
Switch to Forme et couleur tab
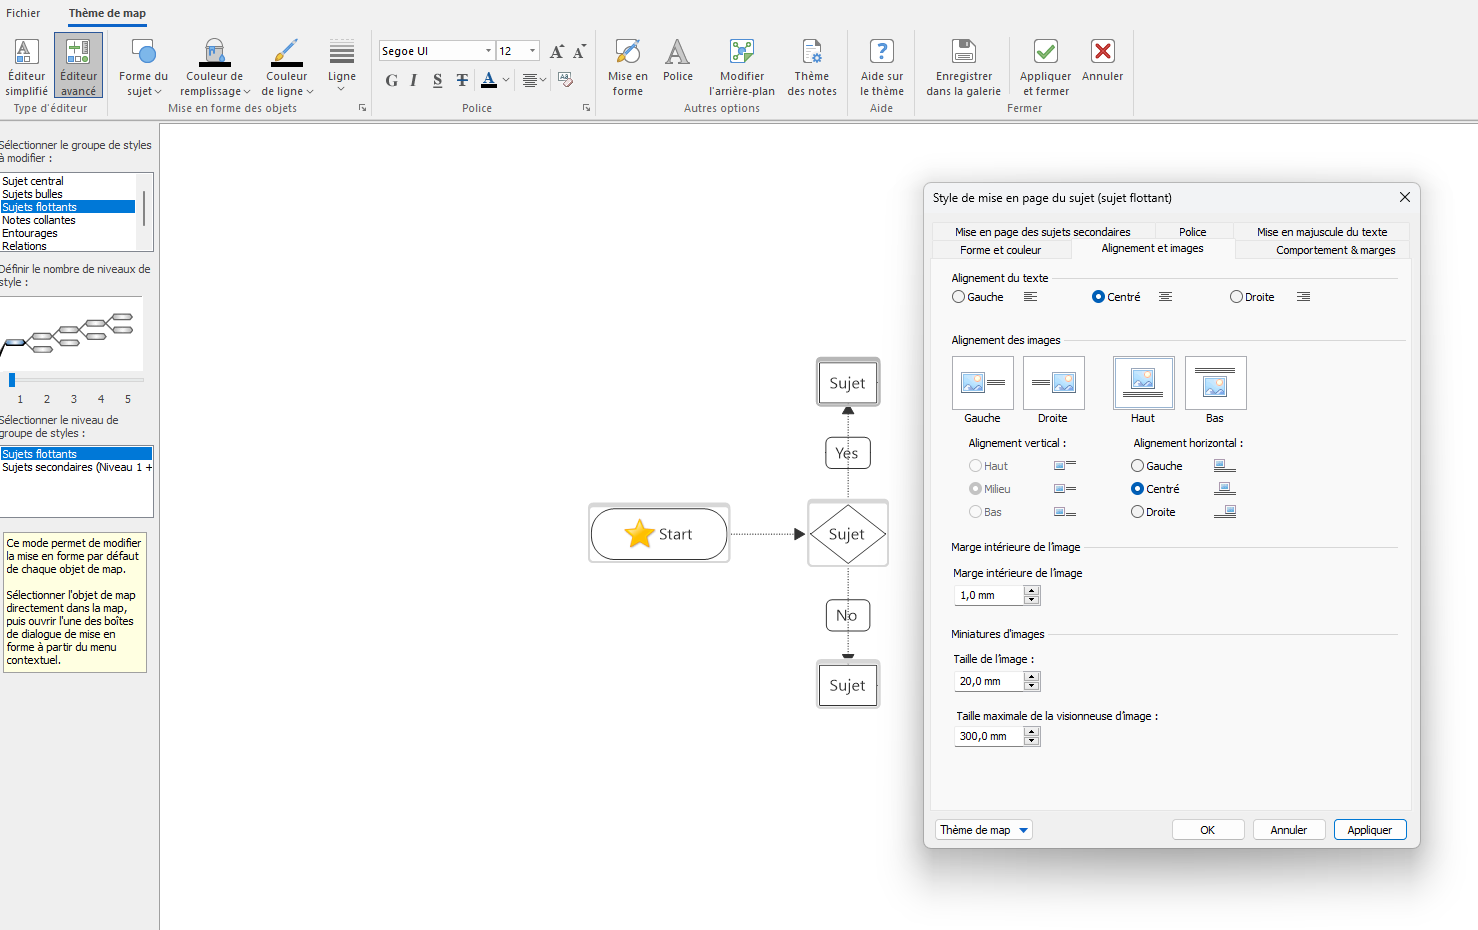click(x=1000, y=250)
